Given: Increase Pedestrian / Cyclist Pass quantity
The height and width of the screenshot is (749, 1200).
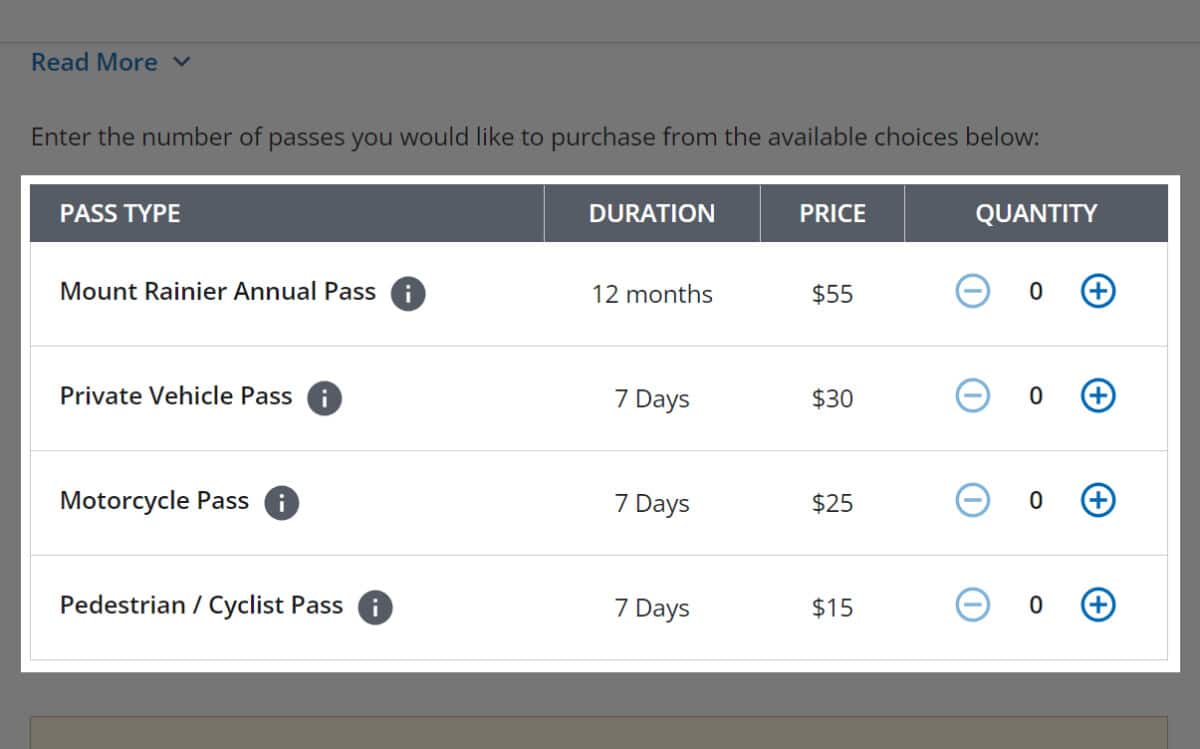Looking at the screenshot, I should coord(1098,604).
